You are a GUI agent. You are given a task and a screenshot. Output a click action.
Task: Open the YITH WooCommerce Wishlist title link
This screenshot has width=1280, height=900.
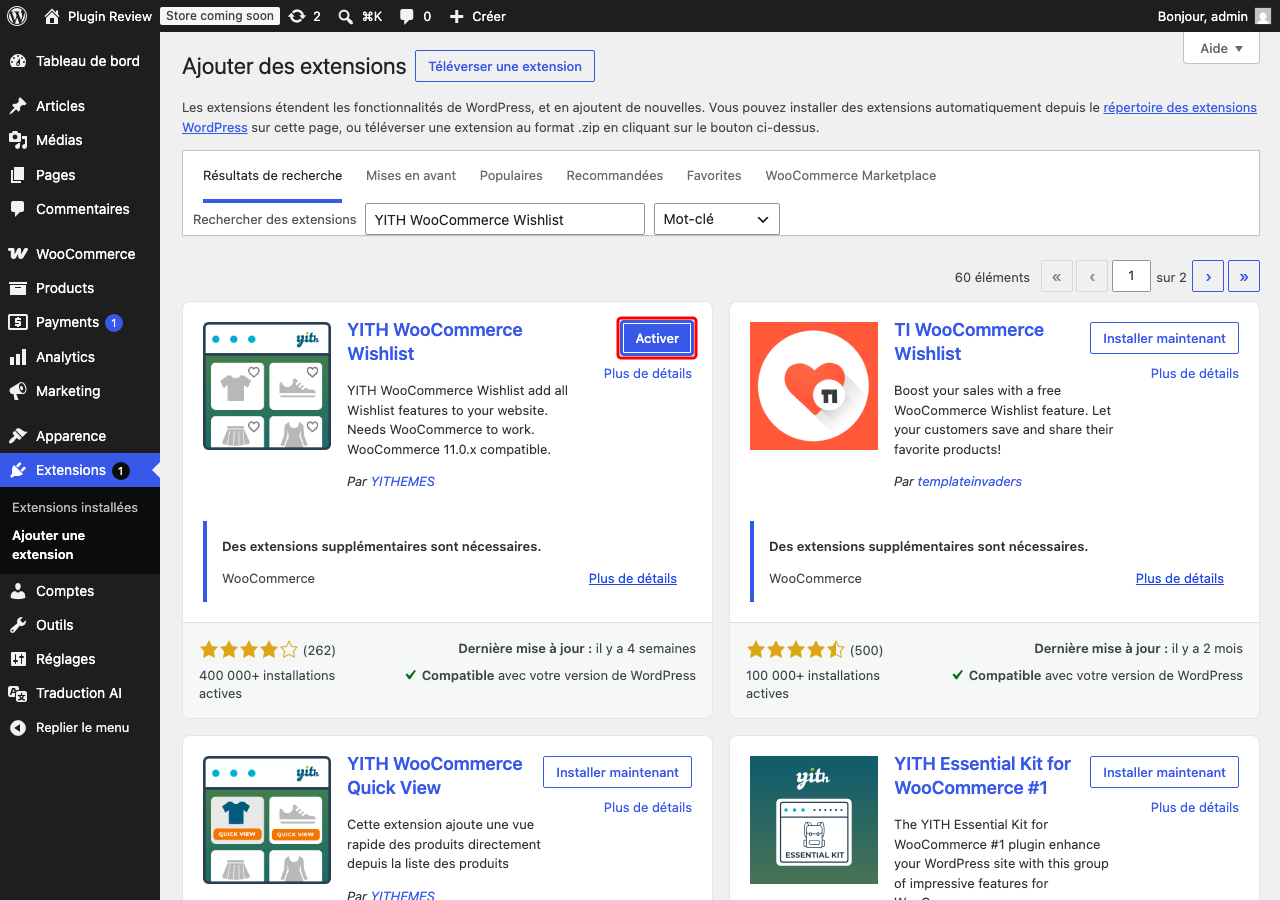435,342
